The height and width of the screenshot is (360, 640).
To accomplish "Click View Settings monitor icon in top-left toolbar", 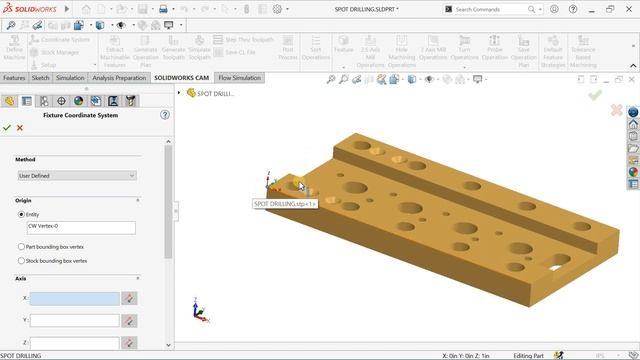I will tap(169, 25).
